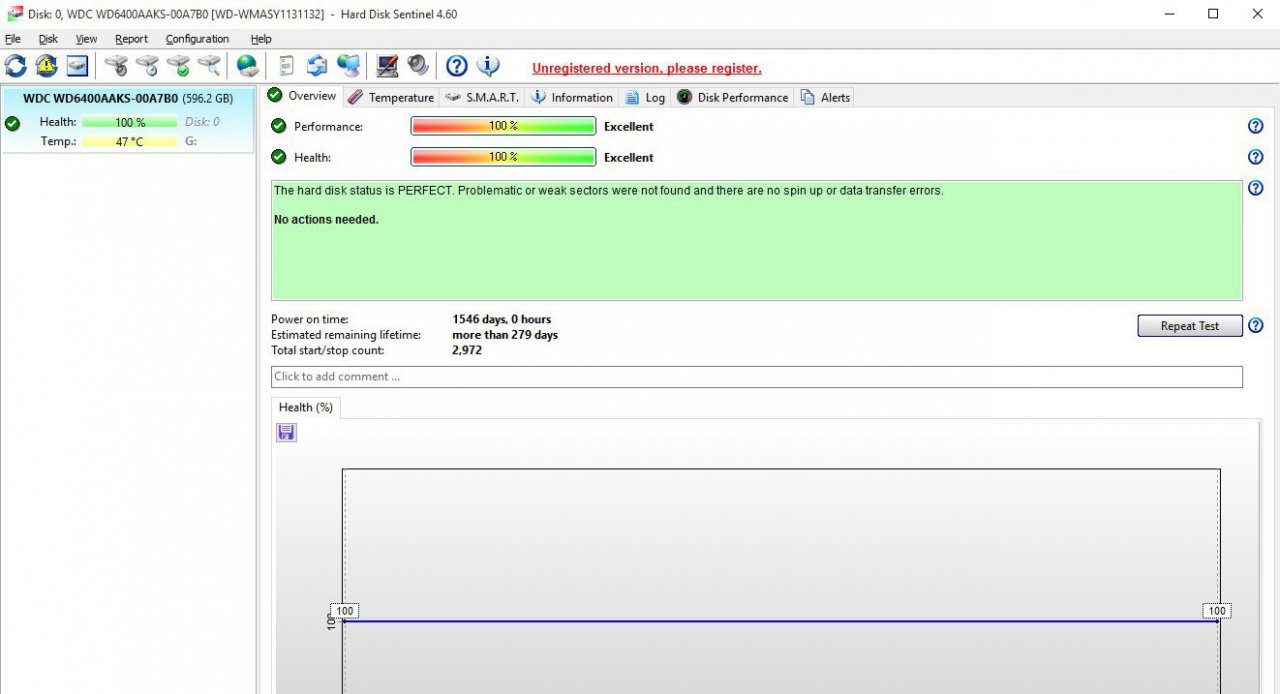Open the Report menu

click(x=131, y=39)
